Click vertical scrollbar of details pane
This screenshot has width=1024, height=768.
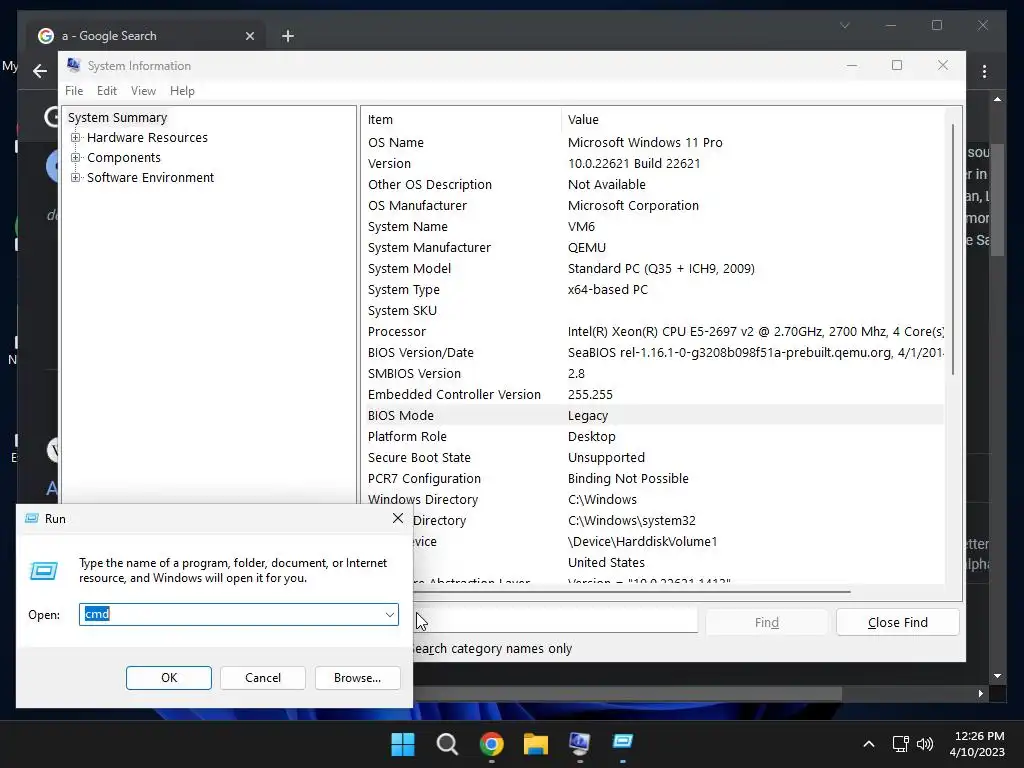click(953, 249)
